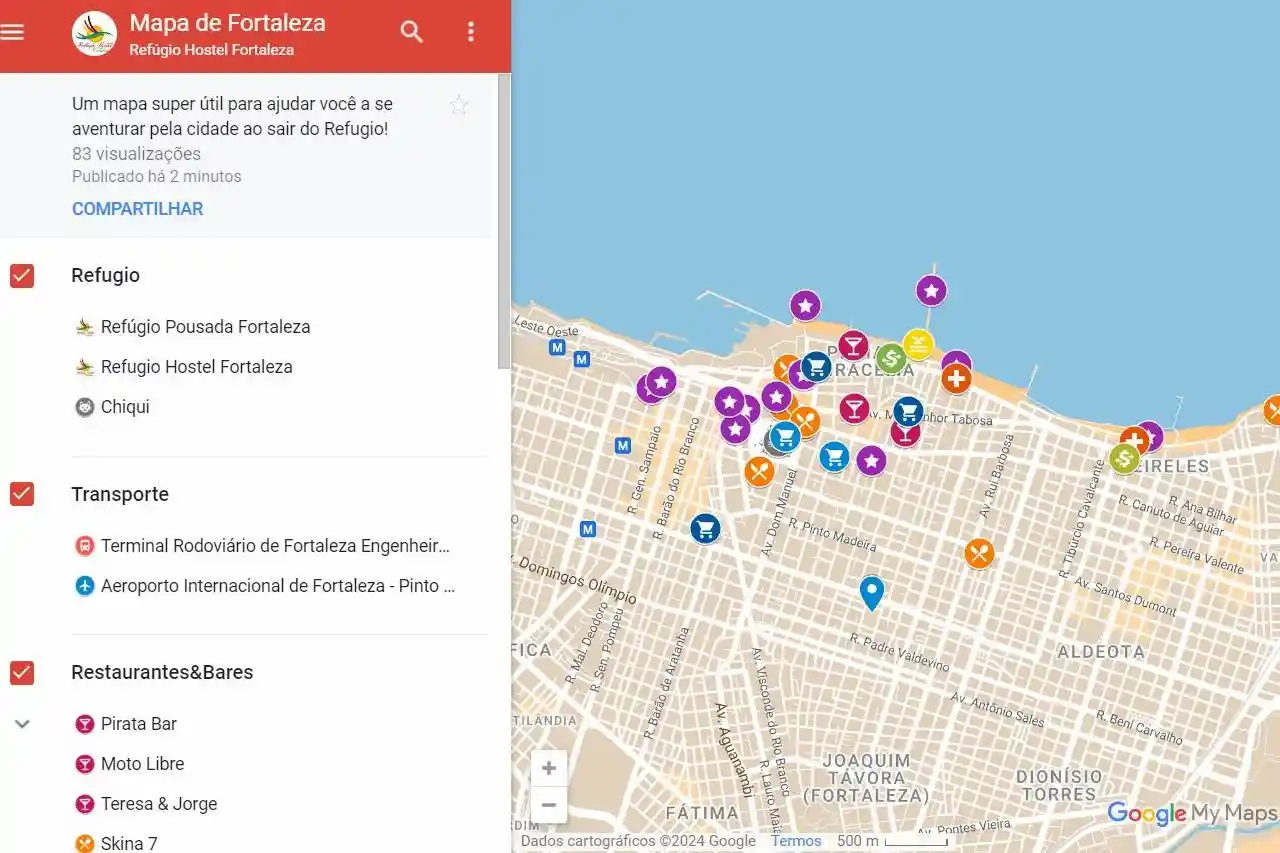This screenshot has width=1280, height=853.
Task: Click the orange medical plus marker near Iracema
Action: click(x=957, y=379)
